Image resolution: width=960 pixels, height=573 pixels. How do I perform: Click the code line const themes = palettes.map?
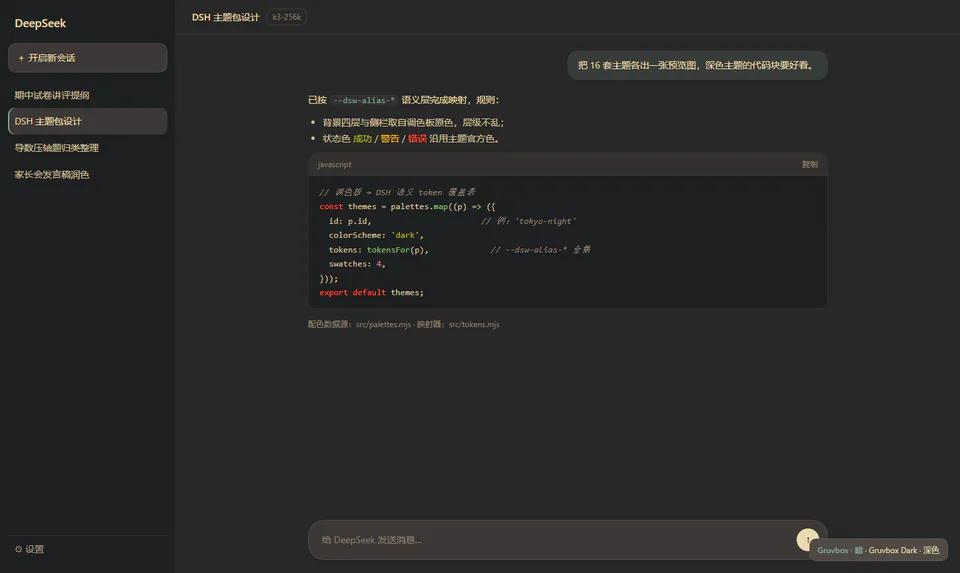(407, 206)
